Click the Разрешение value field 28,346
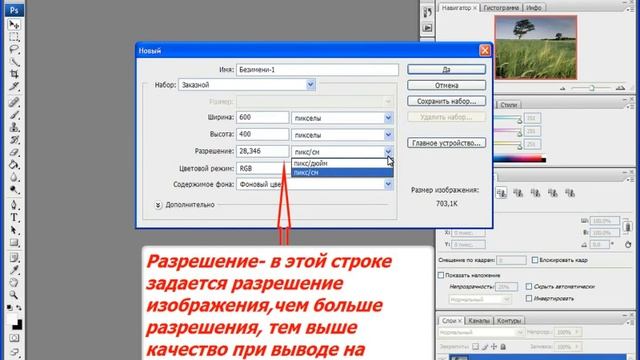Screen dimensions: 640x360 pyautogui.click(x=262, y=151)
